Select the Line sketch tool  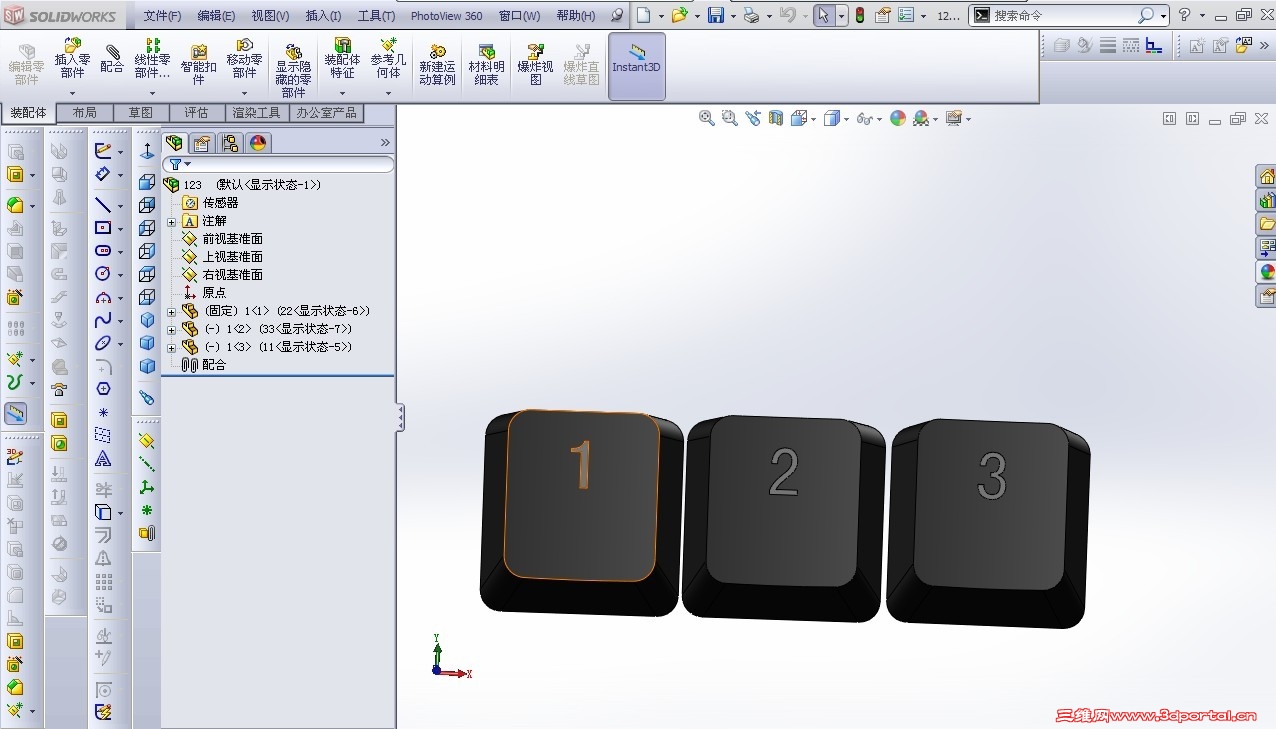103,205
